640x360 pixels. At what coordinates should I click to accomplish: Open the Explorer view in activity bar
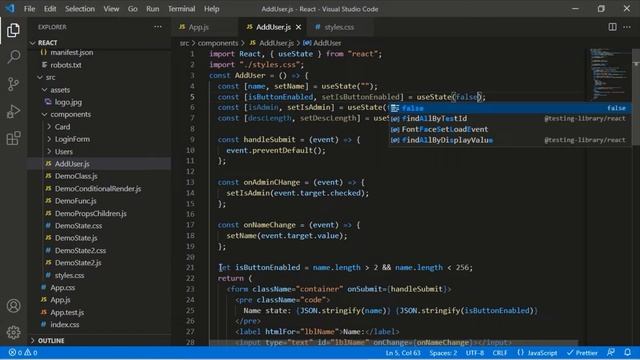coord(13,30)
